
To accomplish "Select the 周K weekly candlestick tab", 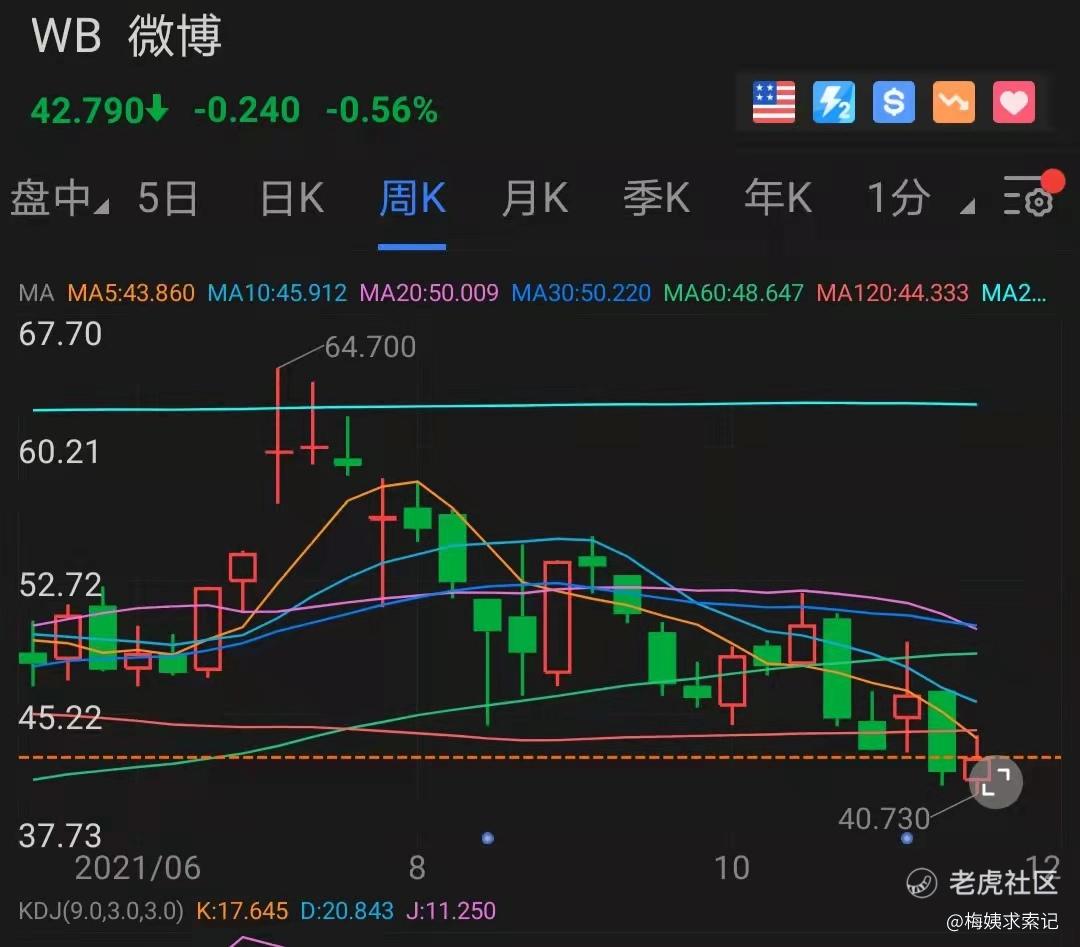I will click(x=412, y=198).
